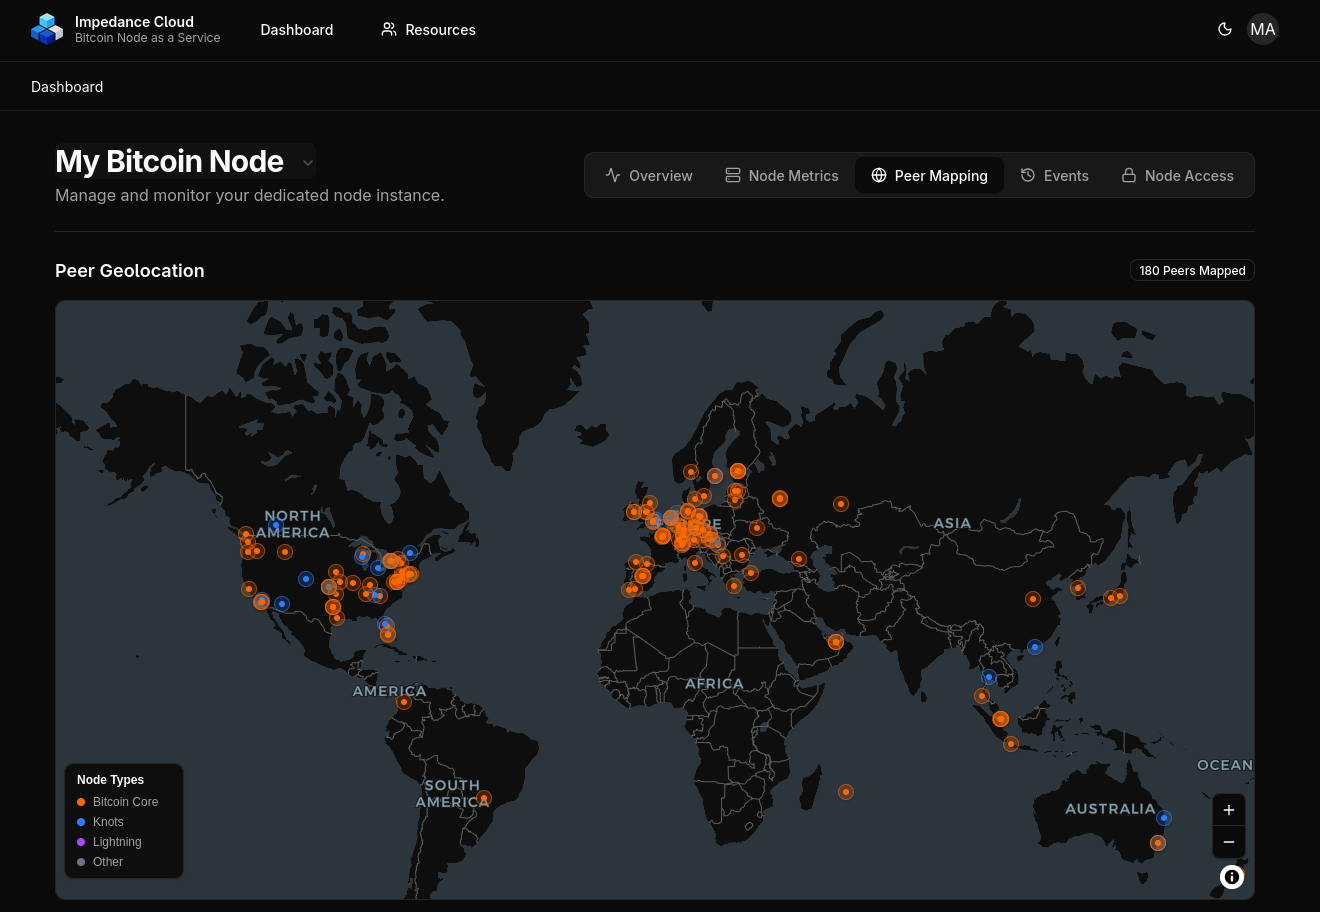Navigate using the Dashboard breadcrumb

click(67, 87)
